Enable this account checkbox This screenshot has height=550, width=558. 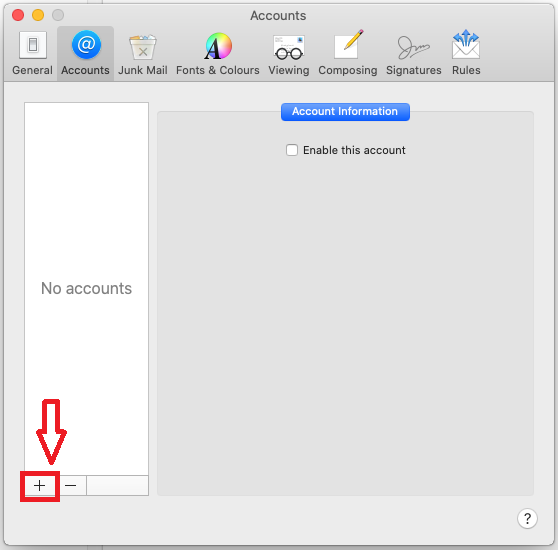click(x=292, y=150)
